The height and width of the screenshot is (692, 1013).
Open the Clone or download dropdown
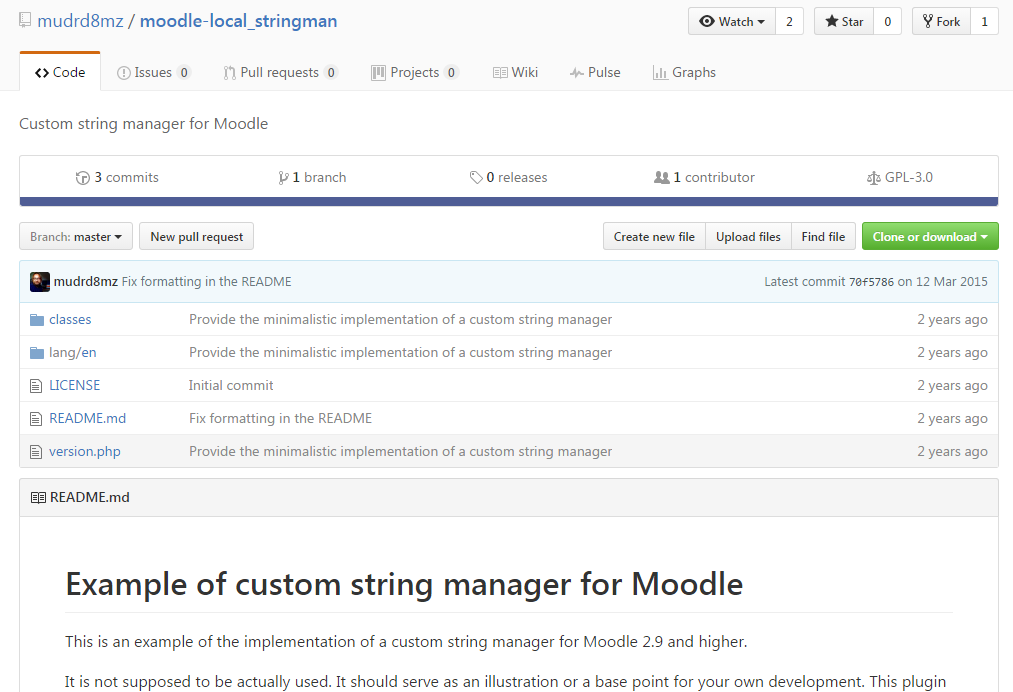coord(930,236)
